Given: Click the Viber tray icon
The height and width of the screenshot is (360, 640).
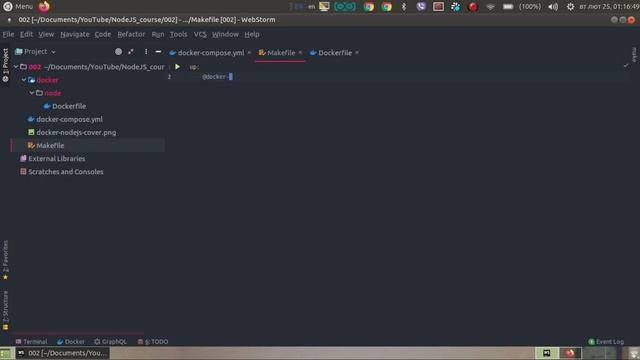Looking at the screenshot, I should point(421,7).
